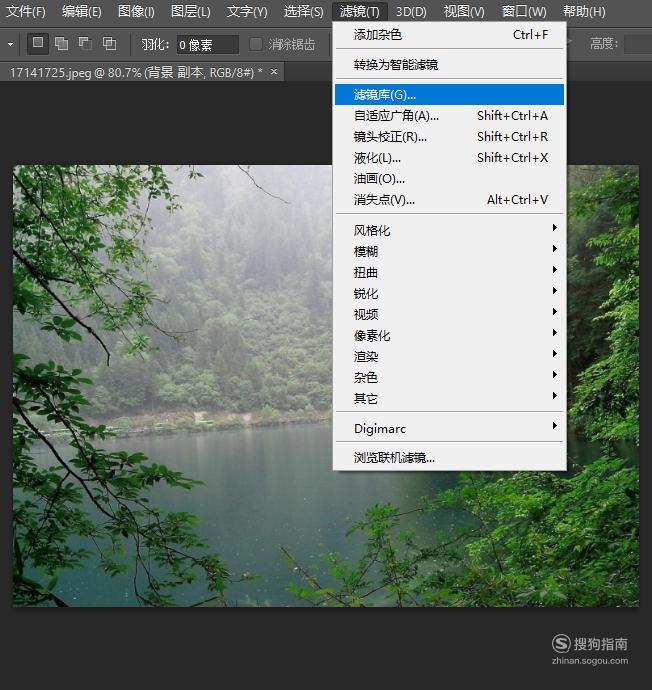Open 滤镜库(G)... filter gallery

449,95
